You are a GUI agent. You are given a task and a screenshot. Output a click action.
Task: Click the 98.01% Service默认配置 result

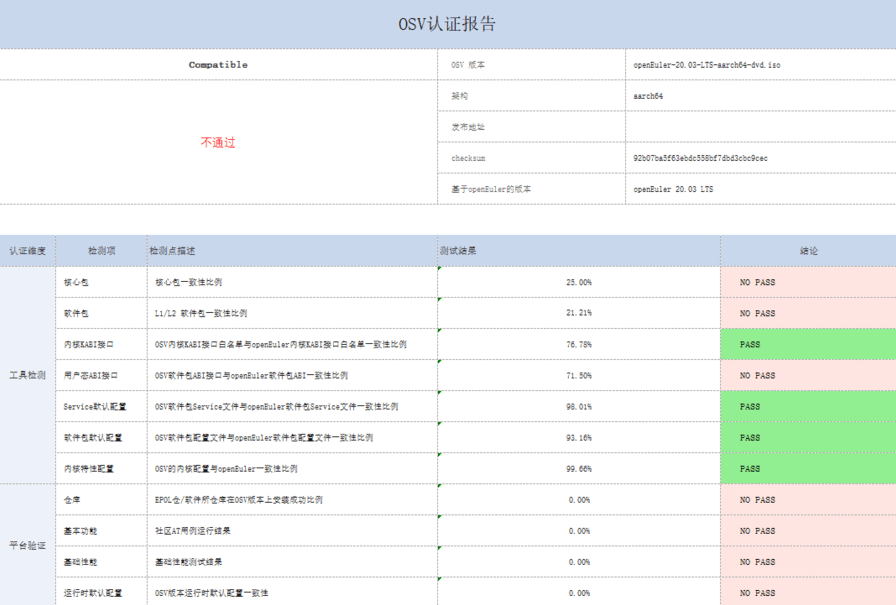coord(578,407)
